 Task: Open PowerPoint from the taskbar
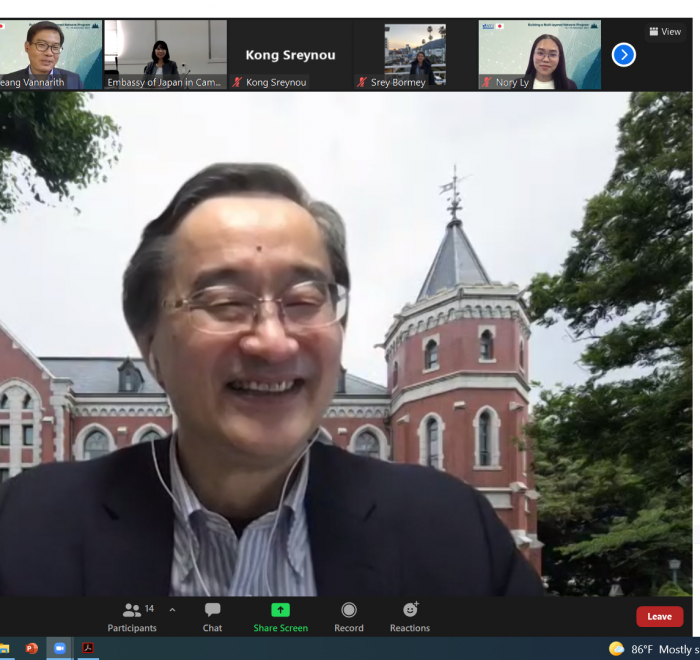31,649
